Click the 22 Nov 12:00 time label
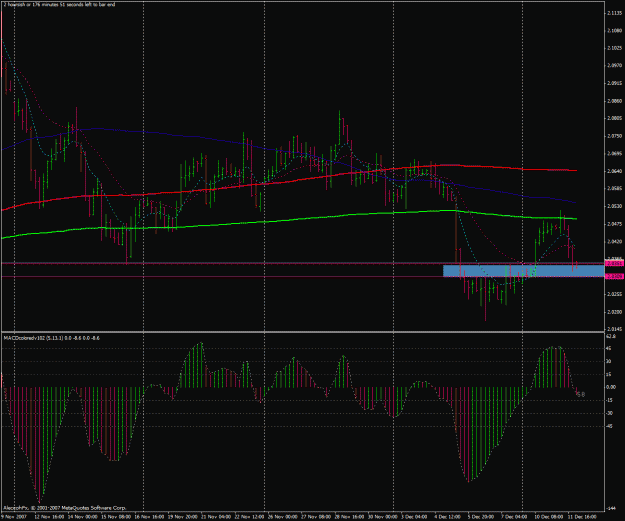The image size is (625, 521). click(x=250, y=517)
